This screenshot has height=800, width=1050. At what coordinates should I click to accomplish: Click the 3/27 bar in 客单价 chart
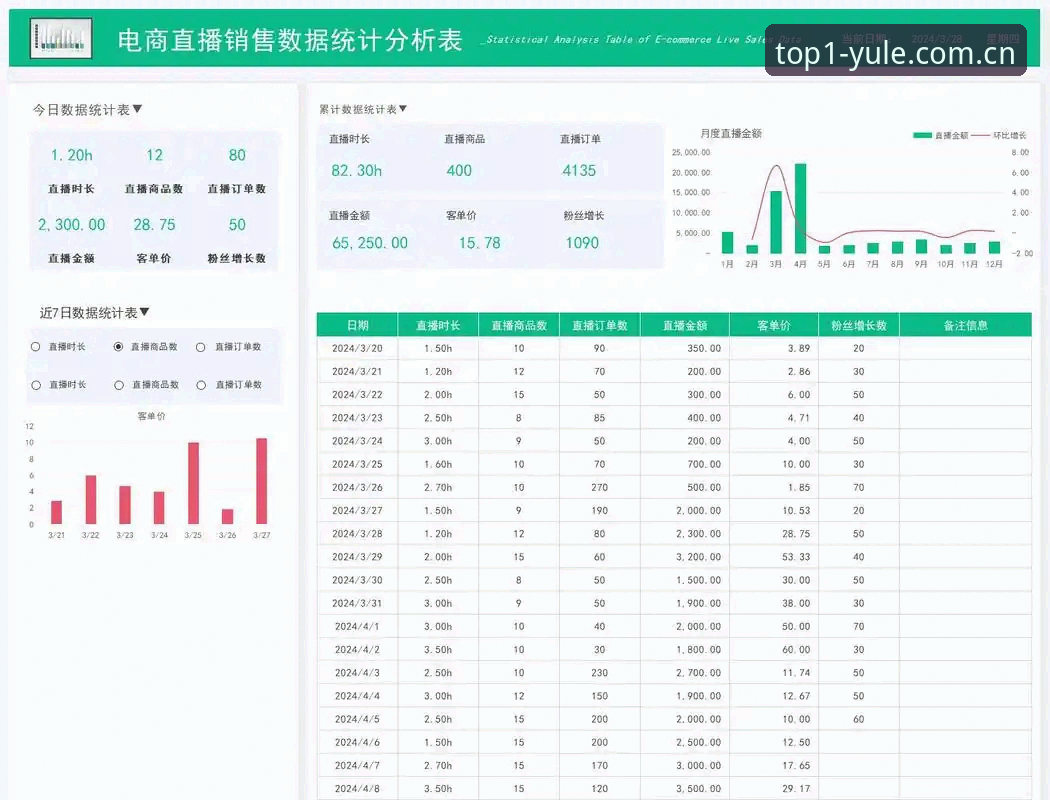click(x=262, y=481)
